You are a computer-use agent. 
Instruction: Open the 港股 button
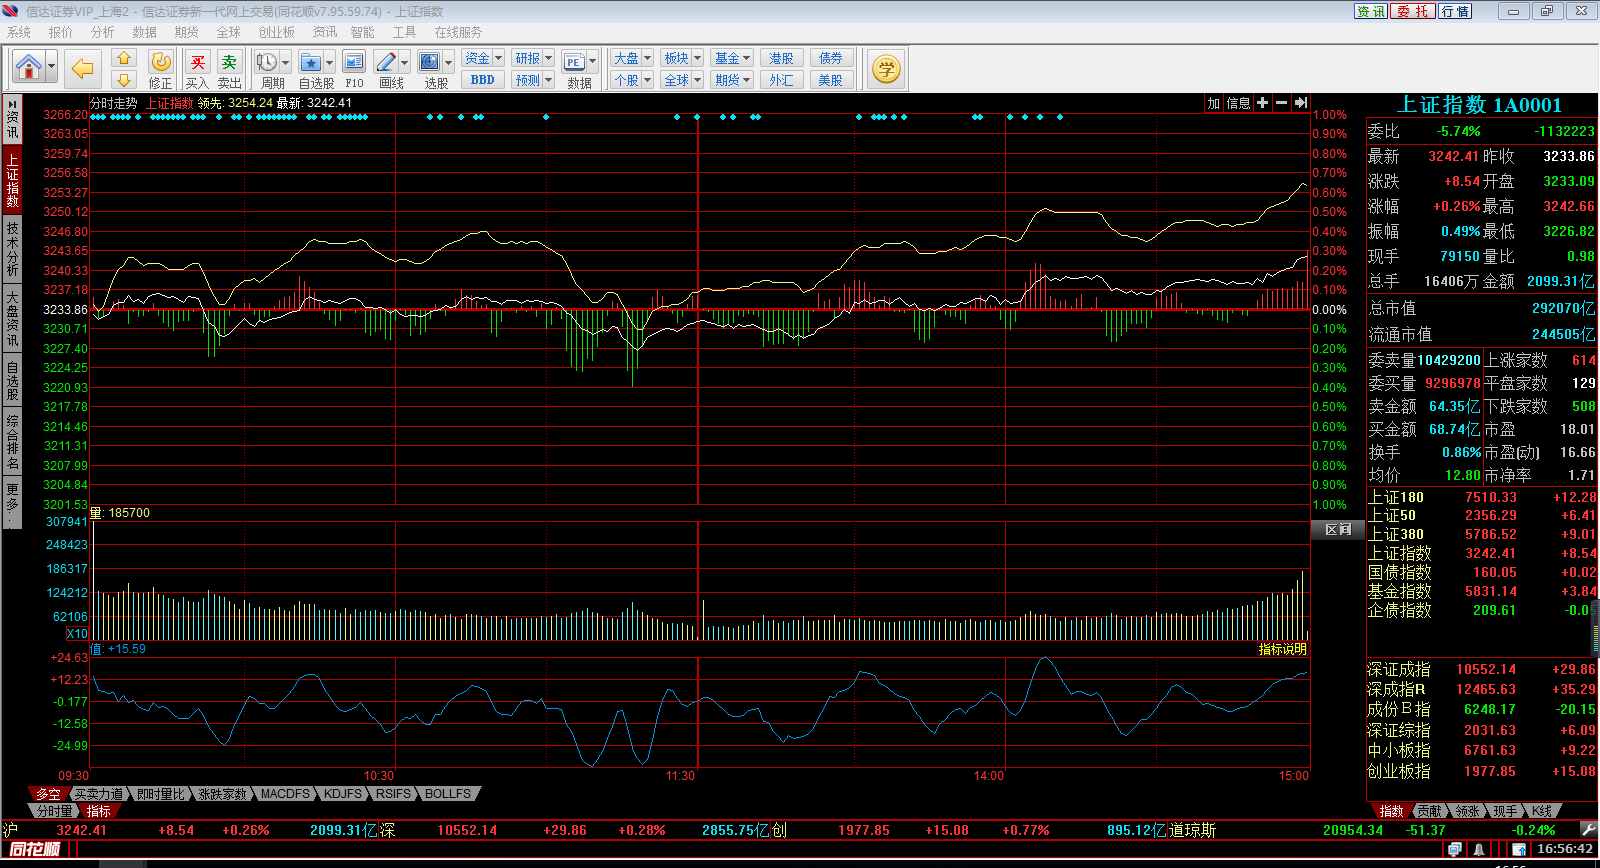coord(781,58)
